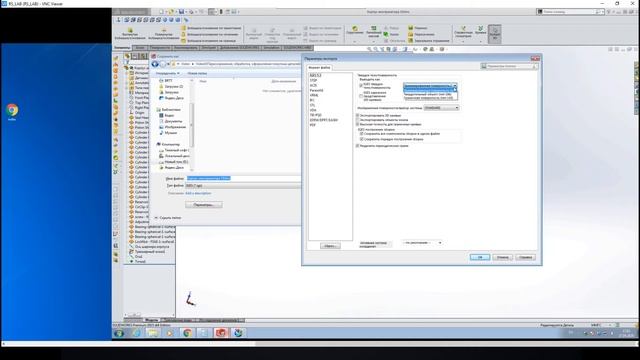Screen dimensions: 640x360
Task: Open File Explorer folder icon in taskbar
Action: click(153, 333)
